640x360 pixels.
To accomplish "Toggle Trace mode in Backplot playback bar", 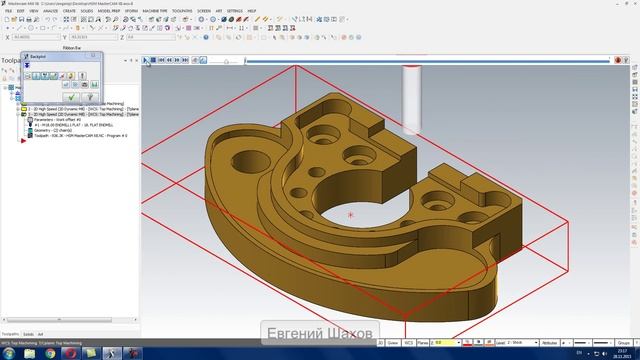I will tap(195, 60).
